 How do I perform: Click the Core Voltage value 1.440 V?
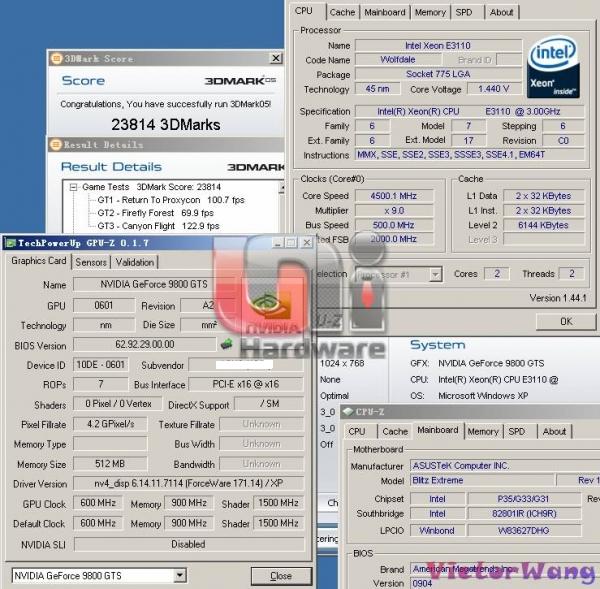click(494, 89)
